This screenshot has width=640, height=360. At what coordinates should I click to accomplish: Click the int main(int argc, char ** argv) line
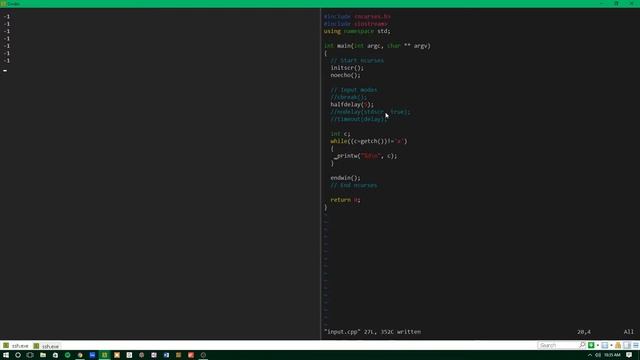point(377,46)
